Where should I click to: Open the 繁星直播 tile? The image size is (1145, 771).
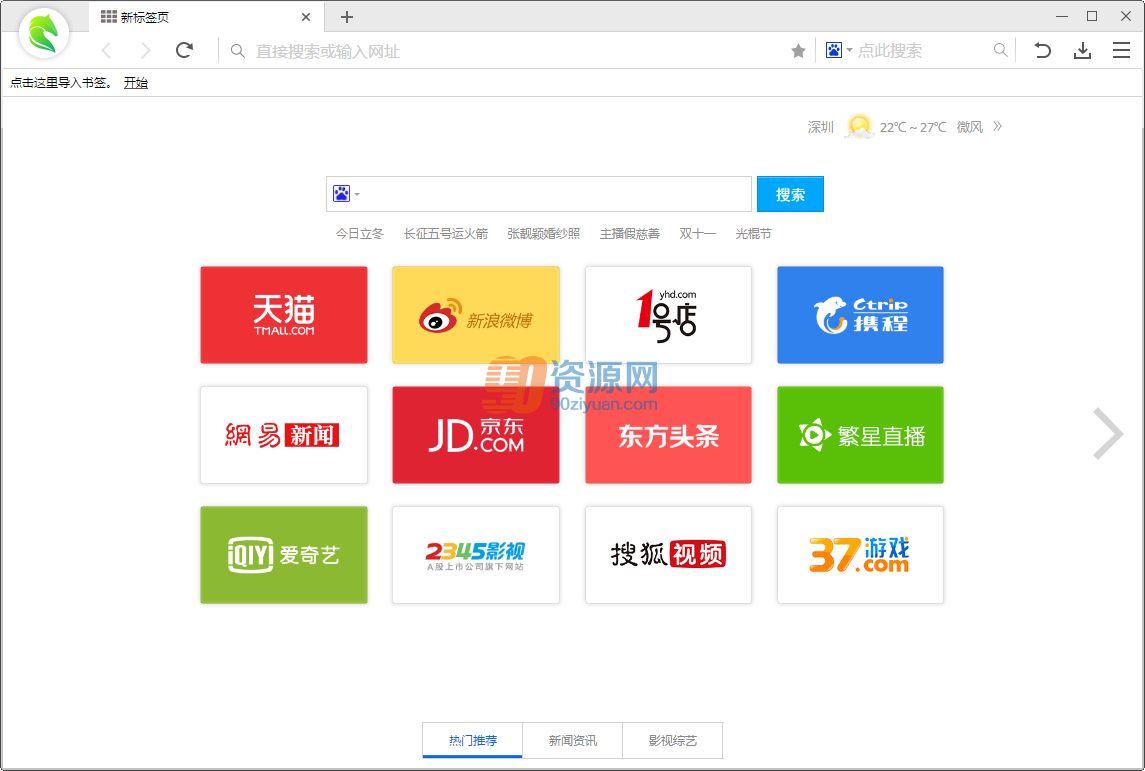pos(860,434)
